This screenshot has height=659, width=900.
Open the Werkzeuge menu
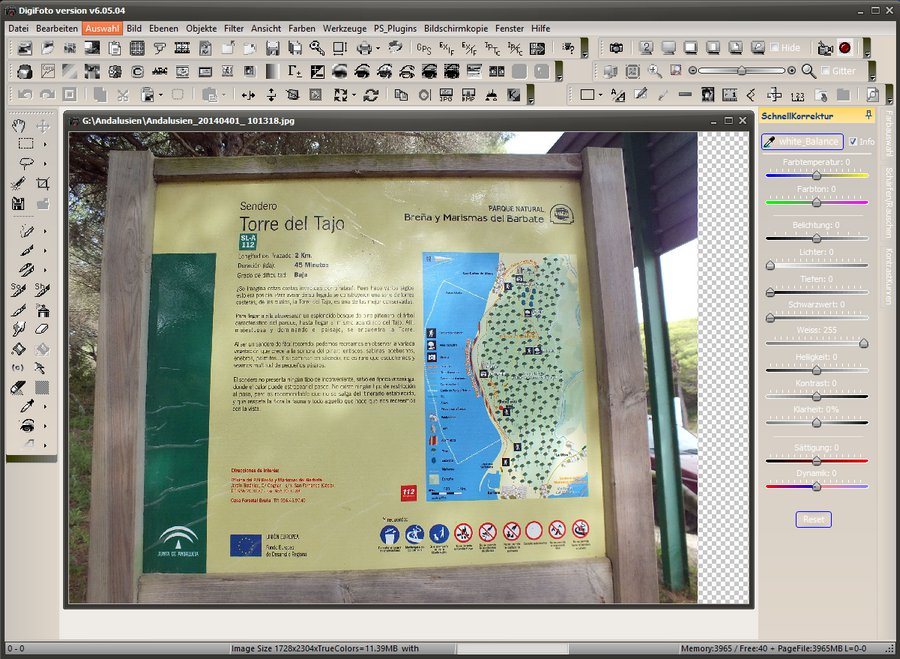pyautogui.click(x=343, y=29)
